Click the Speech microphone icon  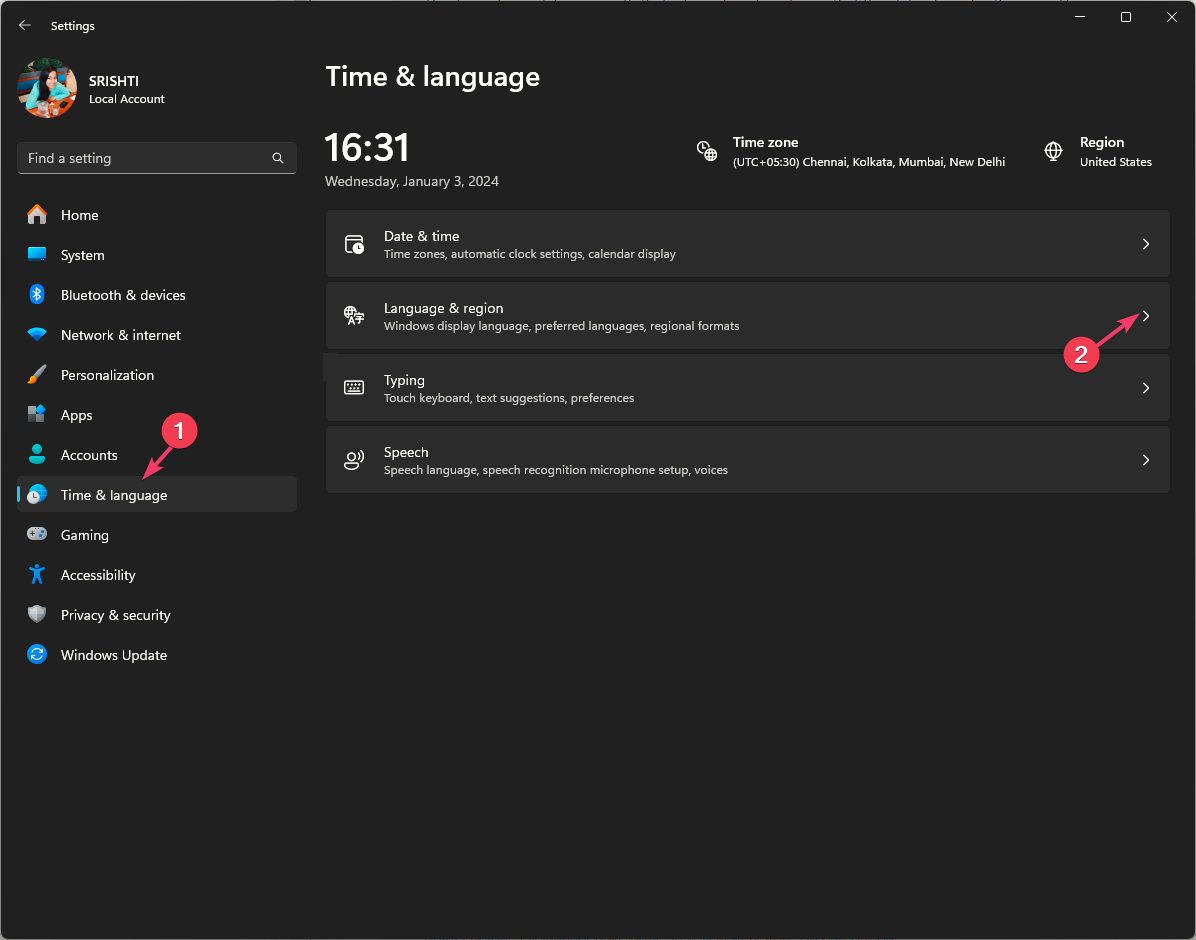pos(354,460)
